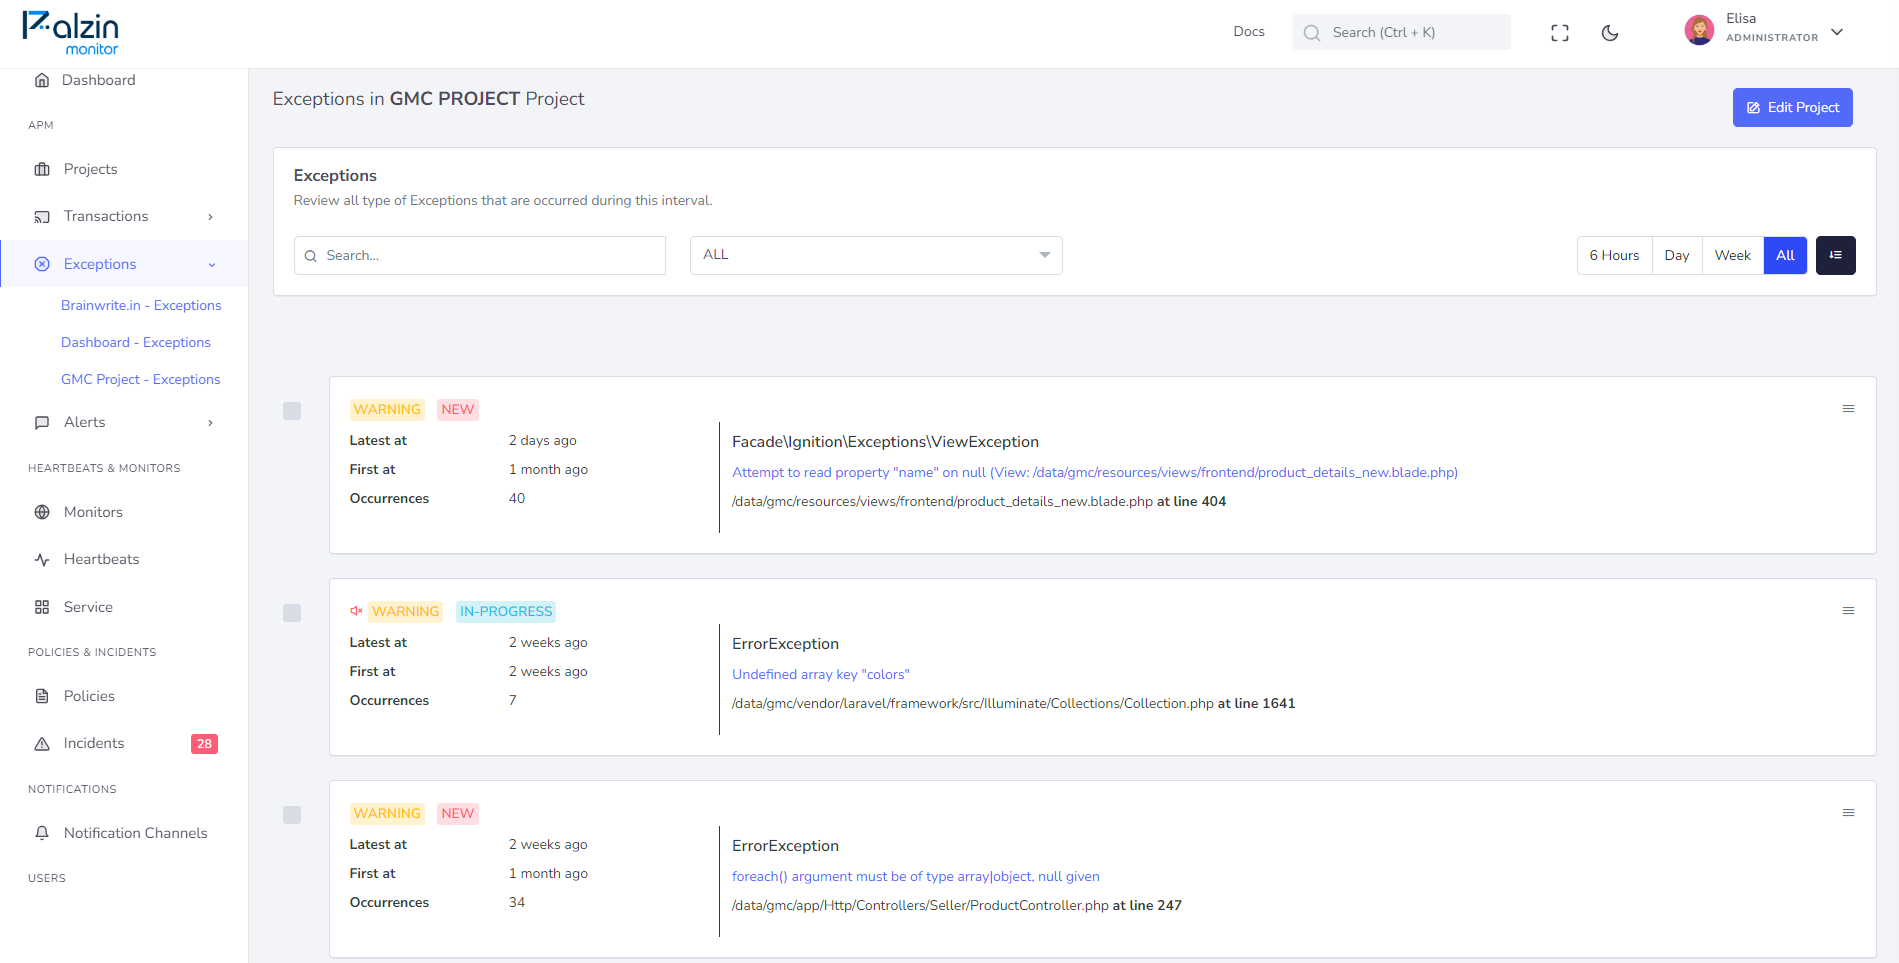Check the Undefined array key exception box
The width and height of the screenshot is (1899, 963).
point(292,613)
